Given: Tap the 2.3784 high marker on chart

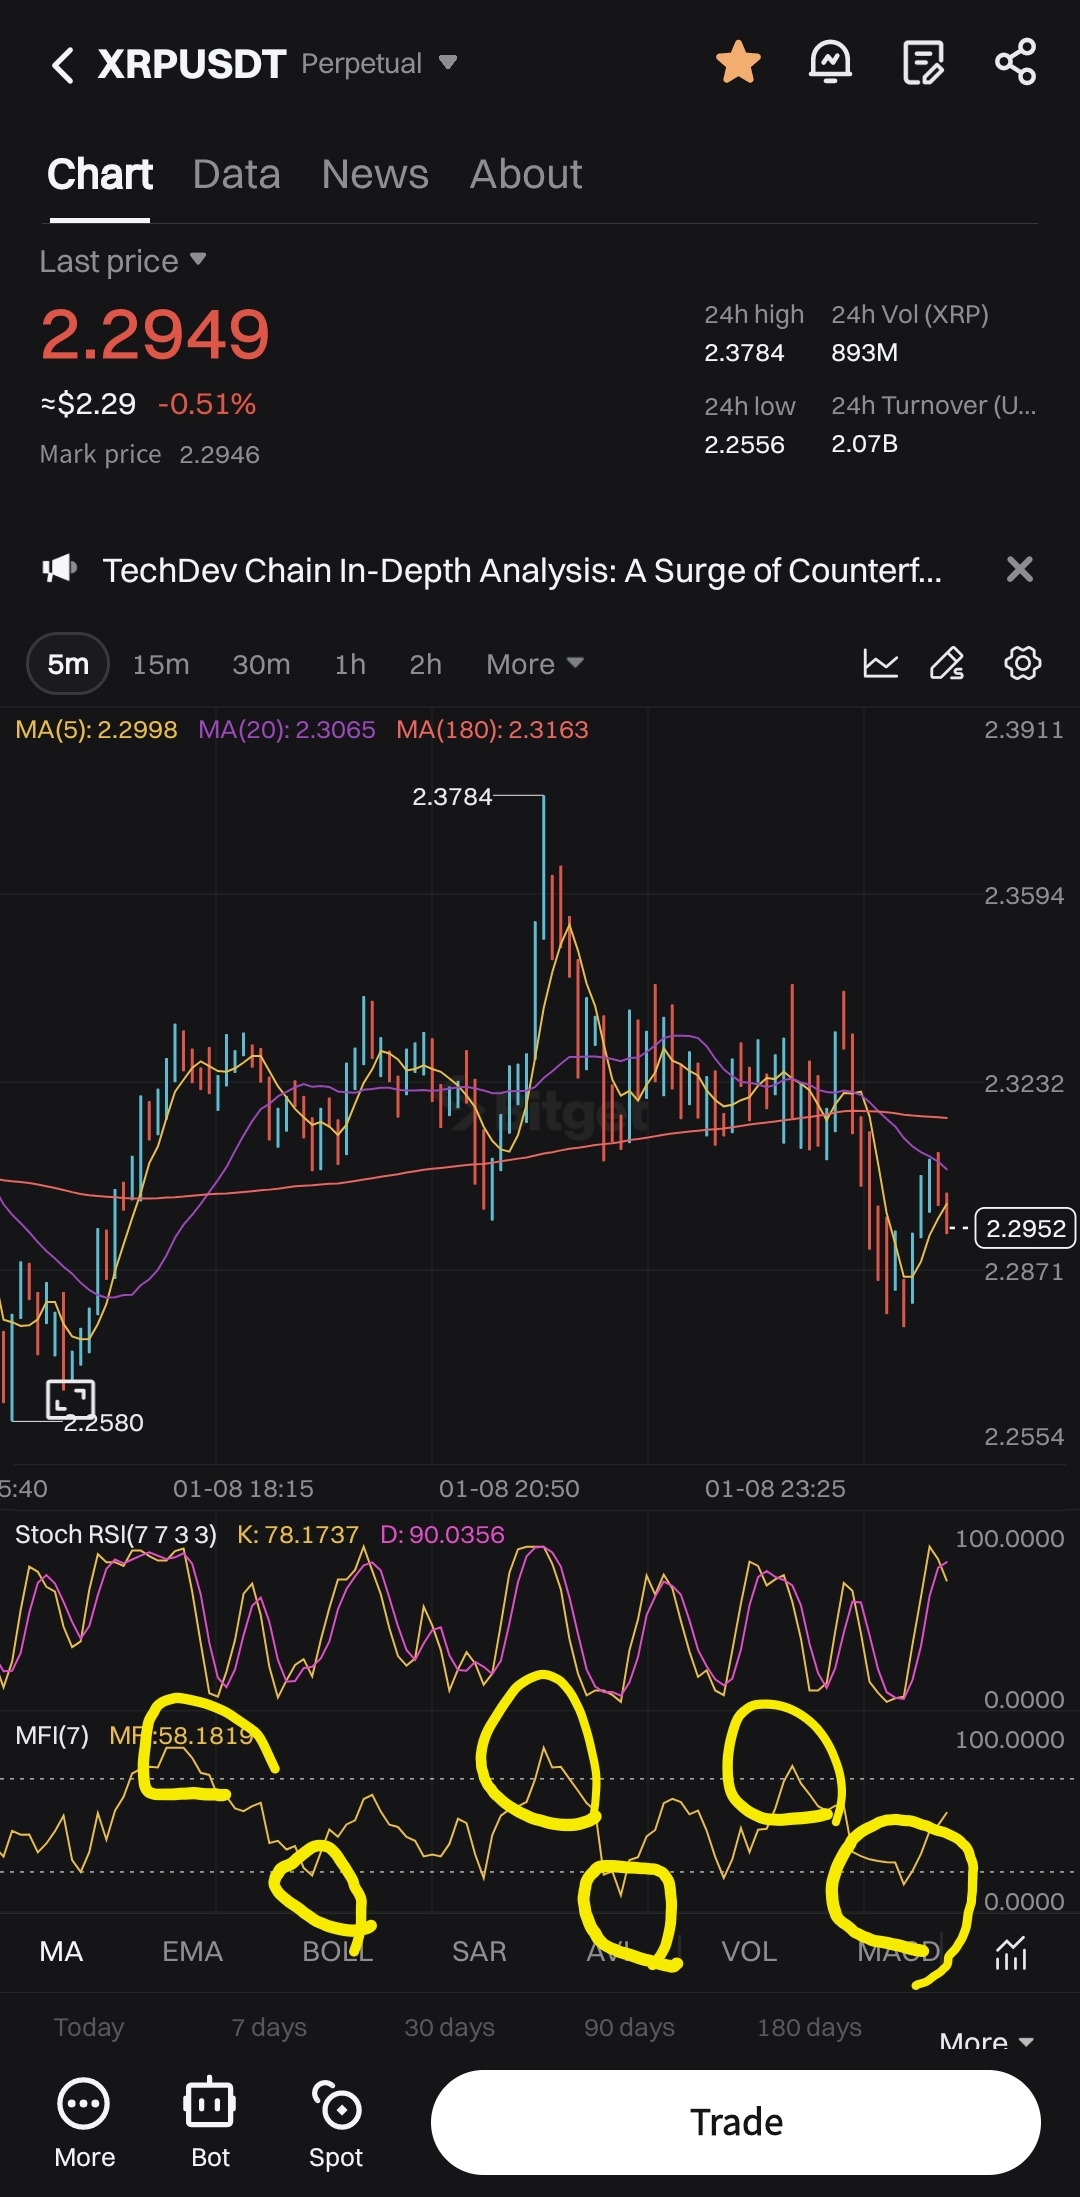Looking at the screenshot, I should point(452,797).
